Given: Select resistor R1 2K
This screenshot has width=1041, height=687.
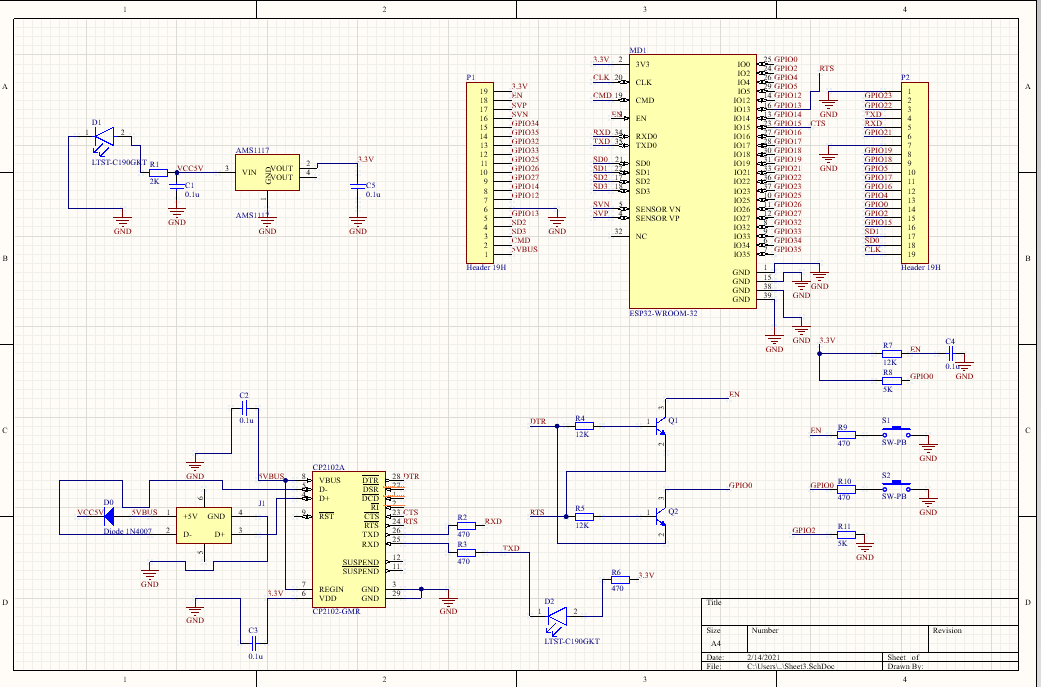Looking at the screenshot, I should tap(158, 173).
